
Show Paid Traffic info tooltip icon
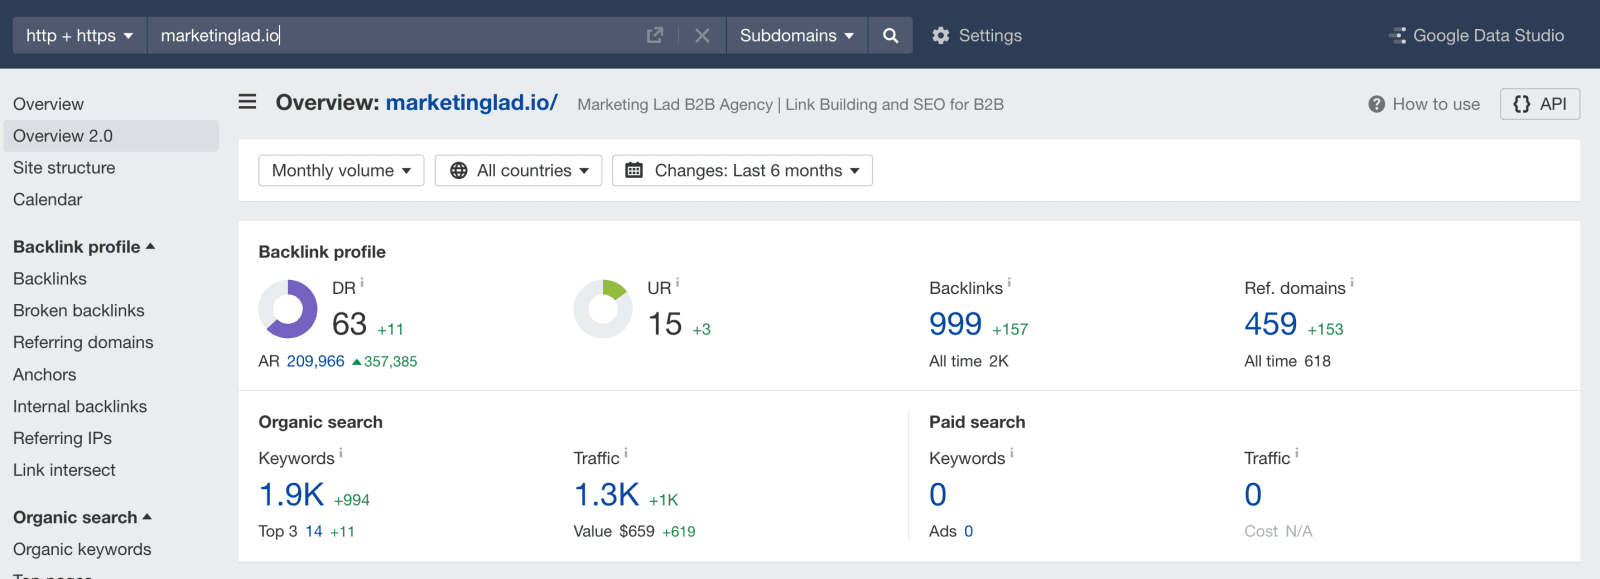tap(1297, 453)
